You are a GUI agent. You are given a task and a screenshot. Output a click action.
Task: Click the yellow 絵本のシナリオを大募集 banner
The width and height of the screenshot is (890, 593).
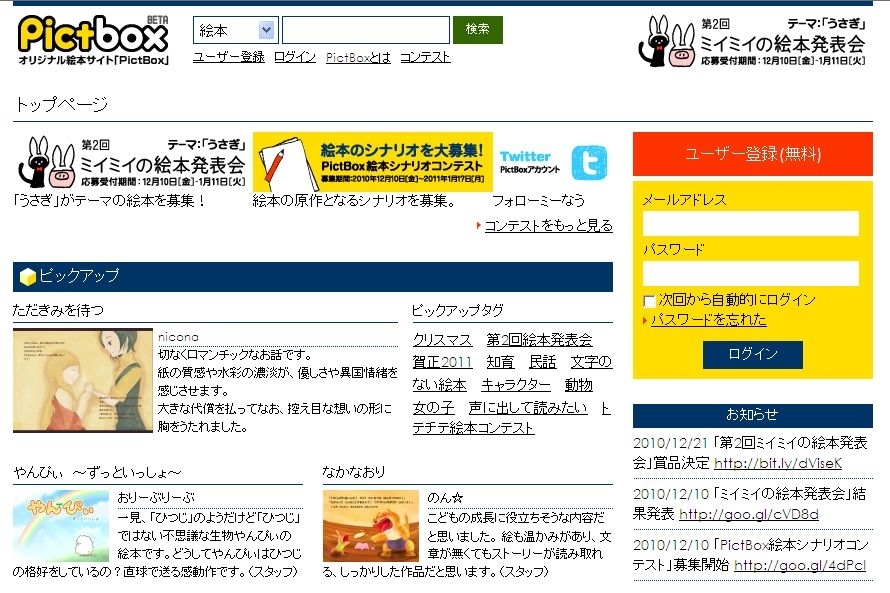pos(372,162)
